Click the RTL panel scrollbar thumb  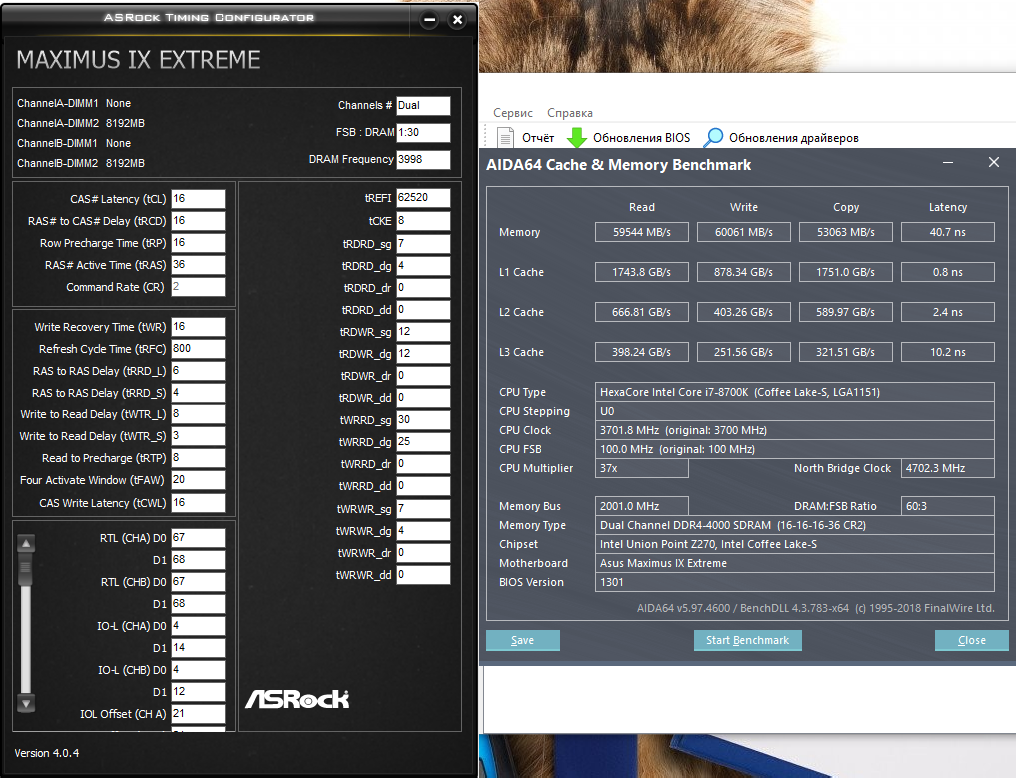pos(26,568)
